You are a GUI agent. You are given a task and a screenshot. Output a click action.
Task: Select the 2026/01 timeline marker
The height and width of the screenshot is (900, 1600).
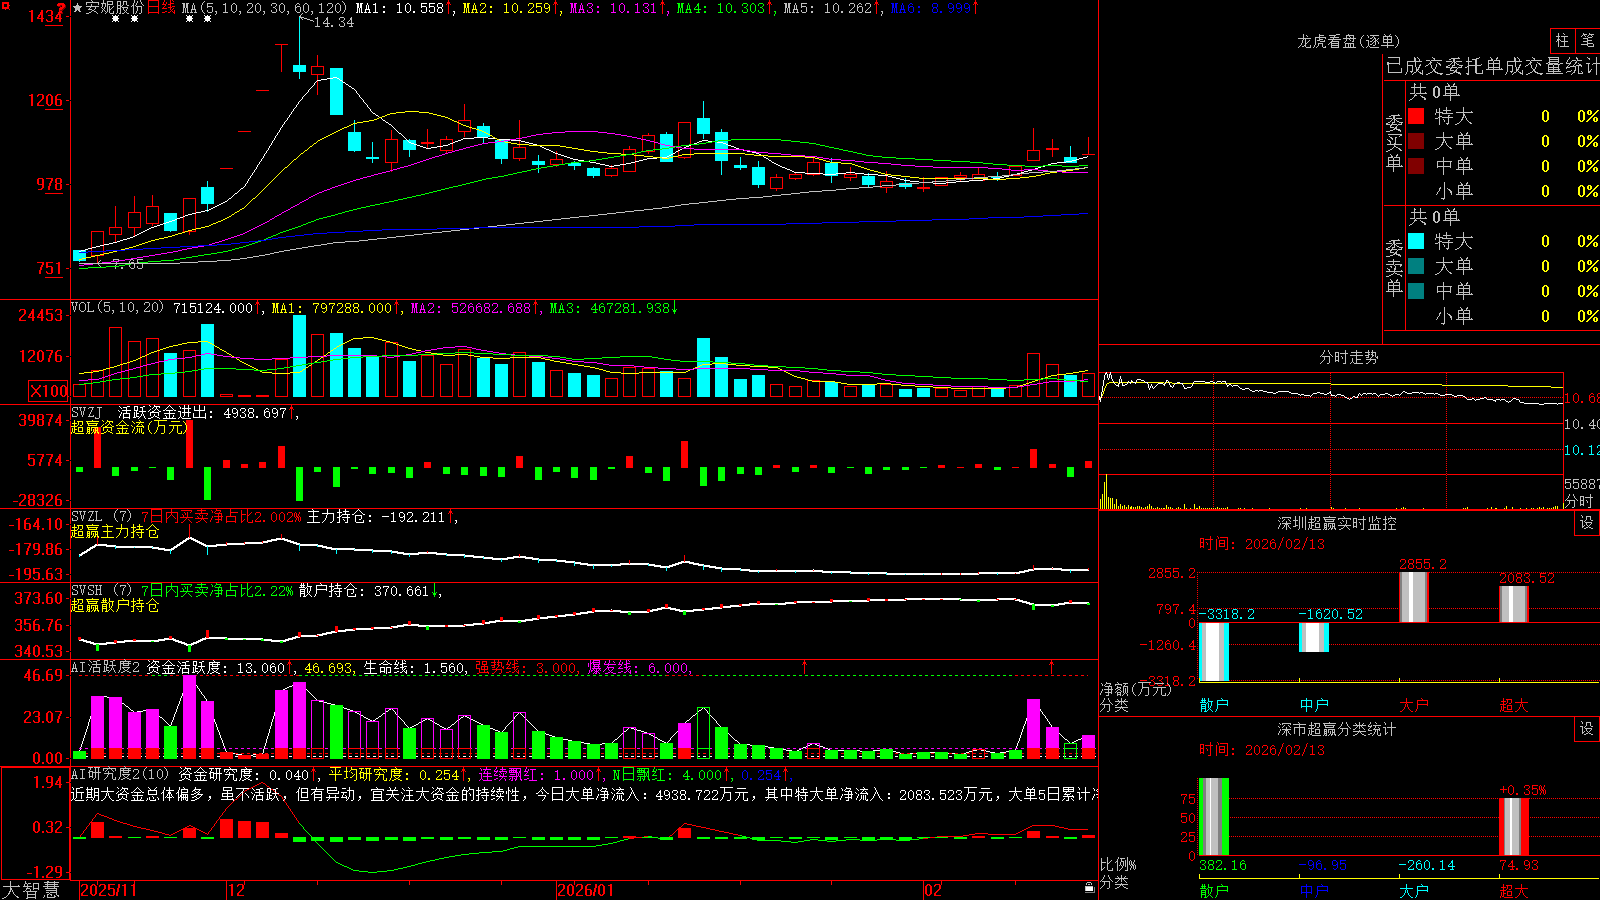[586, 890]
